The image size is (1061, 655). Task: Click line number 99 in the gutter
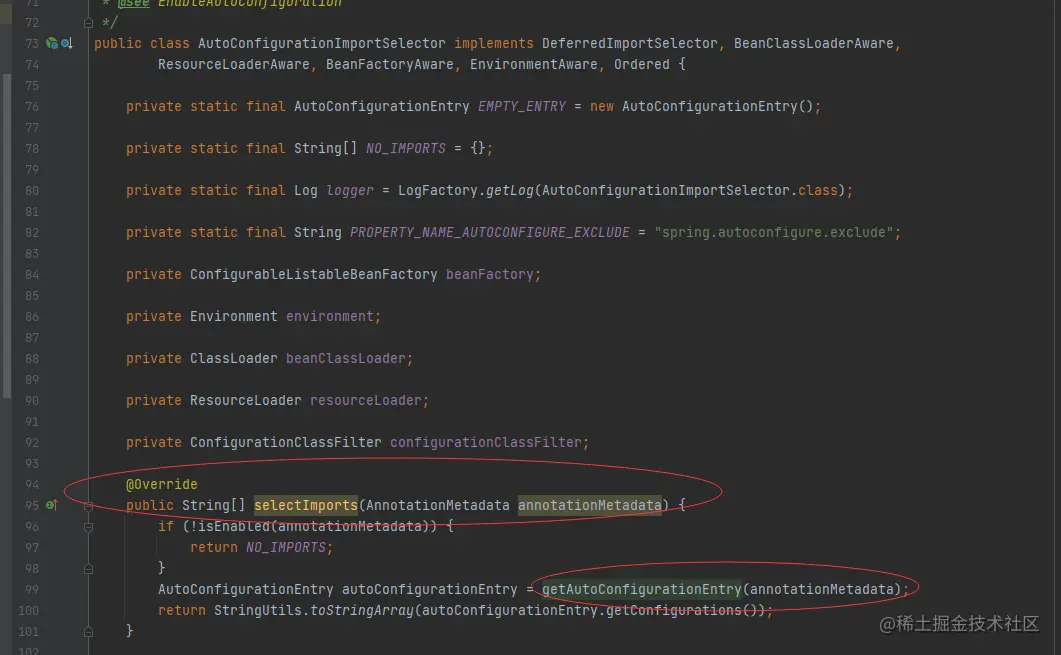click(x=31, y=589)
